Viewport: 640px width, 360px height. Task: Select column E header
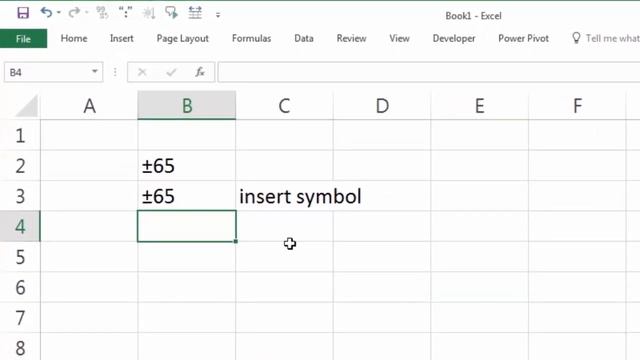[x=479, y=106]
